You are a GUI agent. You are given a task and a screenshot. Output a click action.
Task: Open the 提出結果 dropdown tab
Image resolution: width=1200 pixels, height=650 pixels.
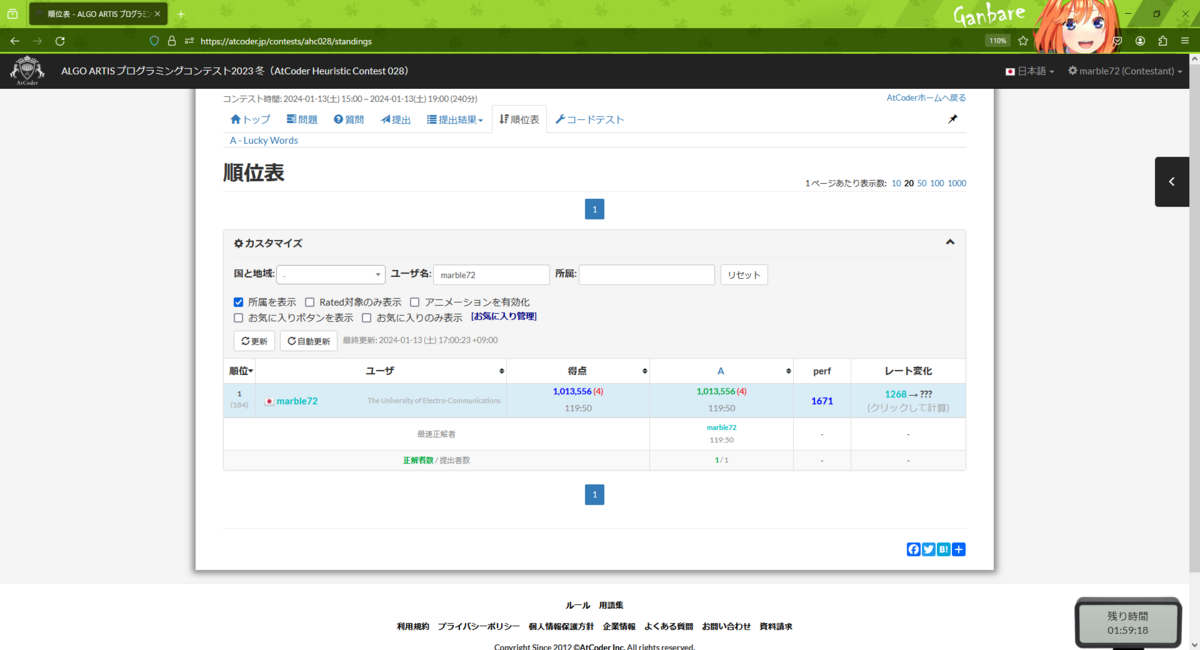pyautogui.click(x=455, y=120)
